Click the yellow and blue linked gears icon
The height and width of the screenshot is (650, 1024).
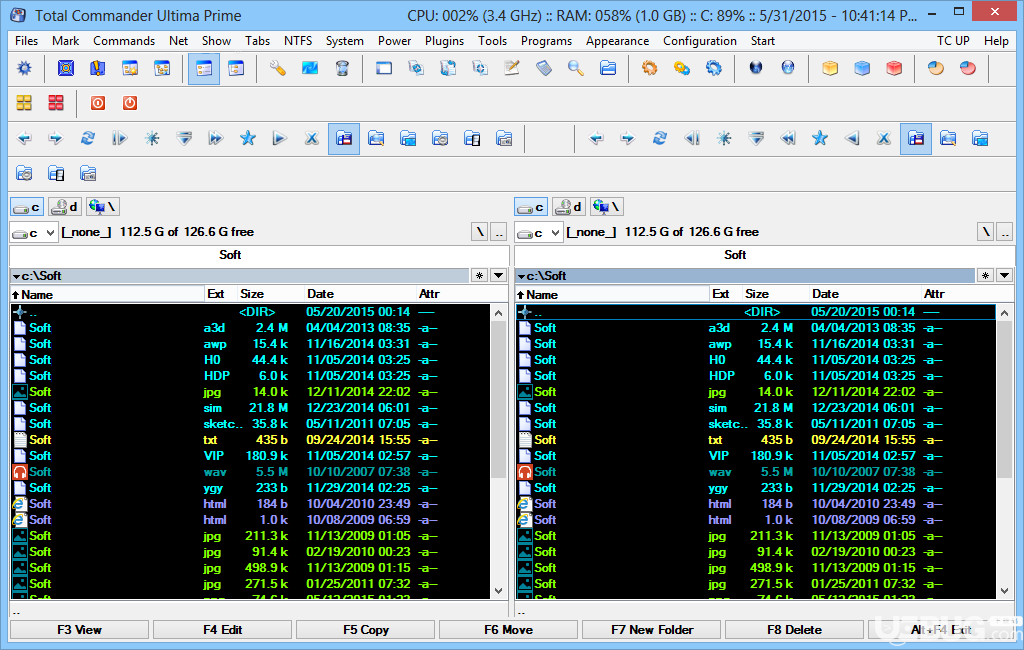click(x=681, y=68)
